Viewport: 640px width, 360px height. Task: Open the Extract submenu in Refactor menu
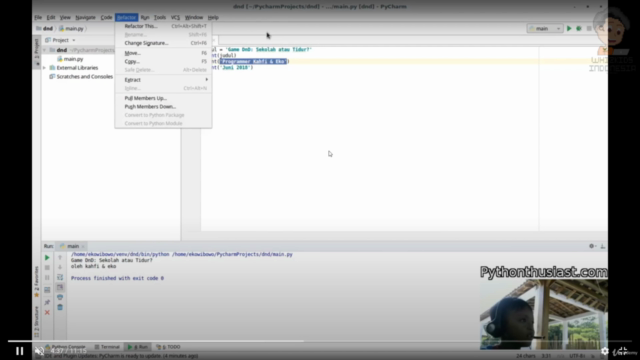163,80
